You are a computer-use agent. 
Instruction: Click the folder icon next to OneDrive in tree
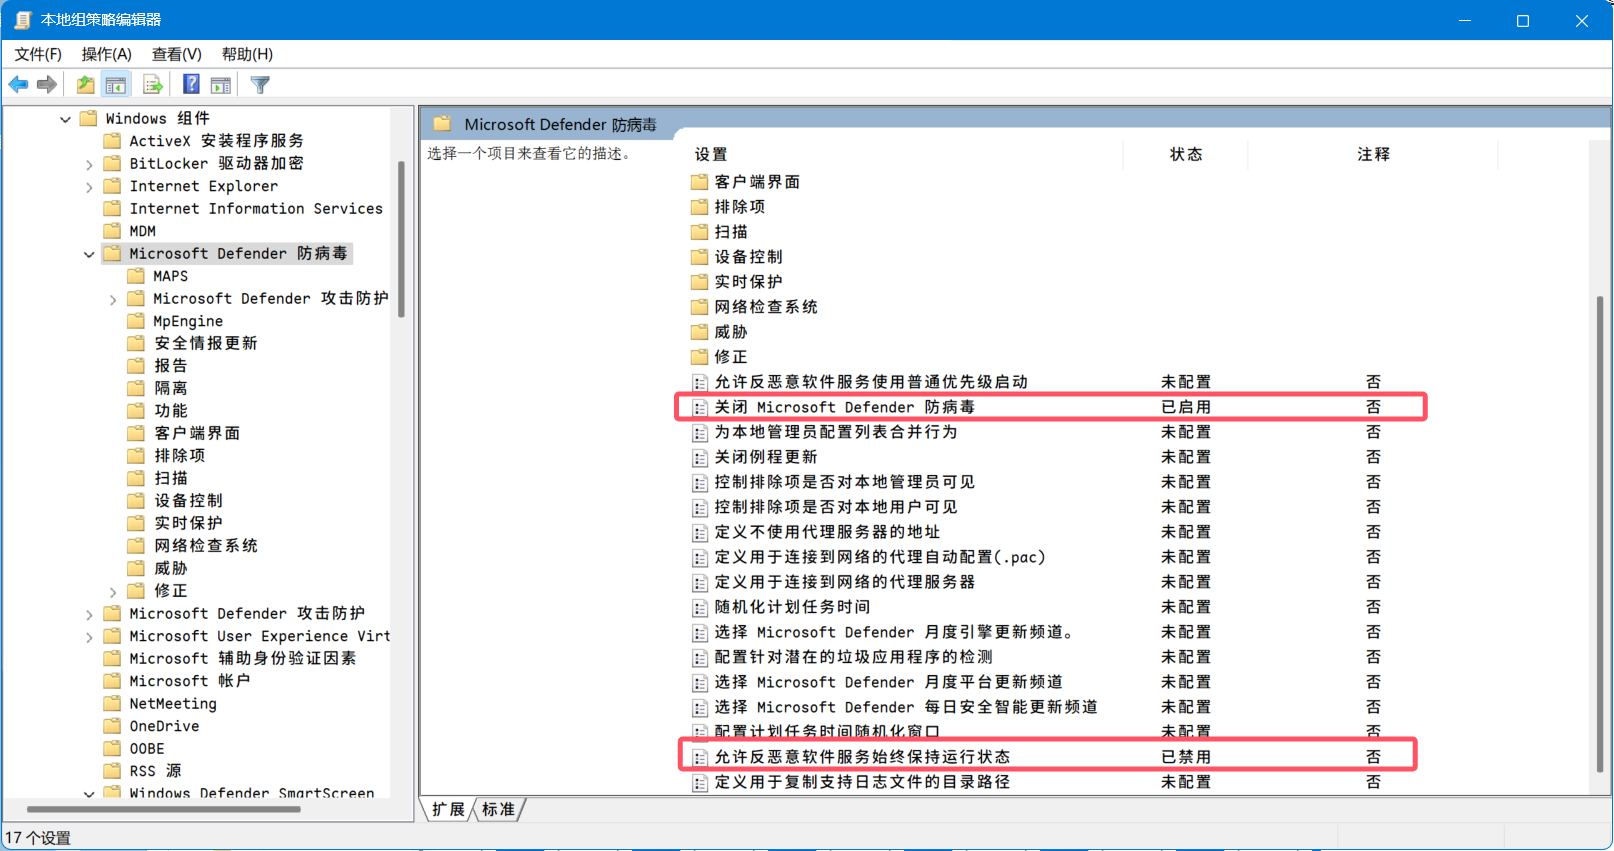[113, 726]
